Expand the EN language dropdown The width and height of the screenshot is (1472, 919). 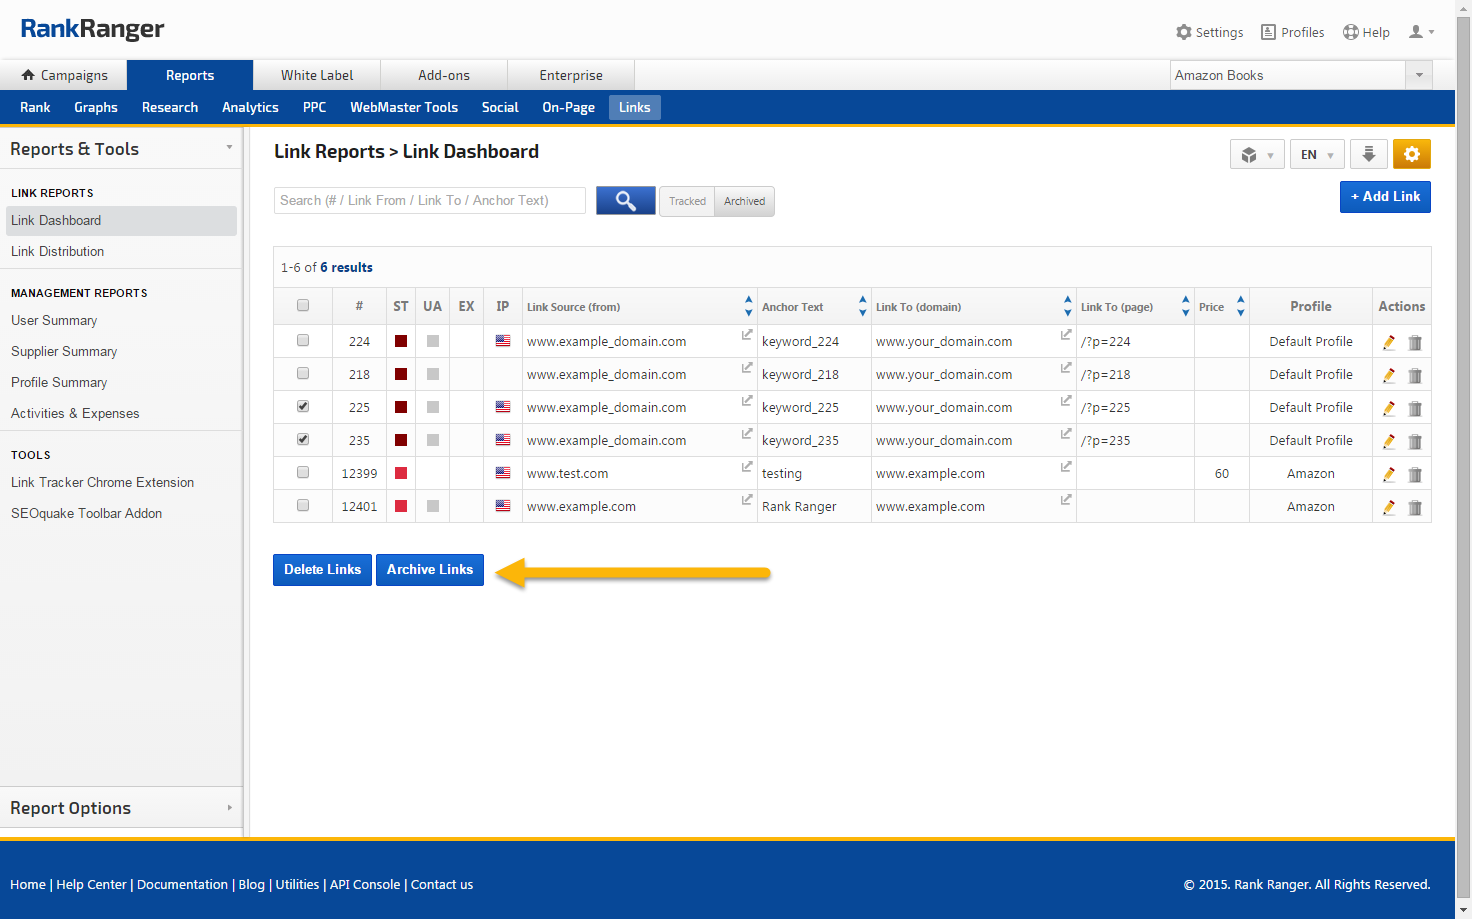click(1316, 155)
